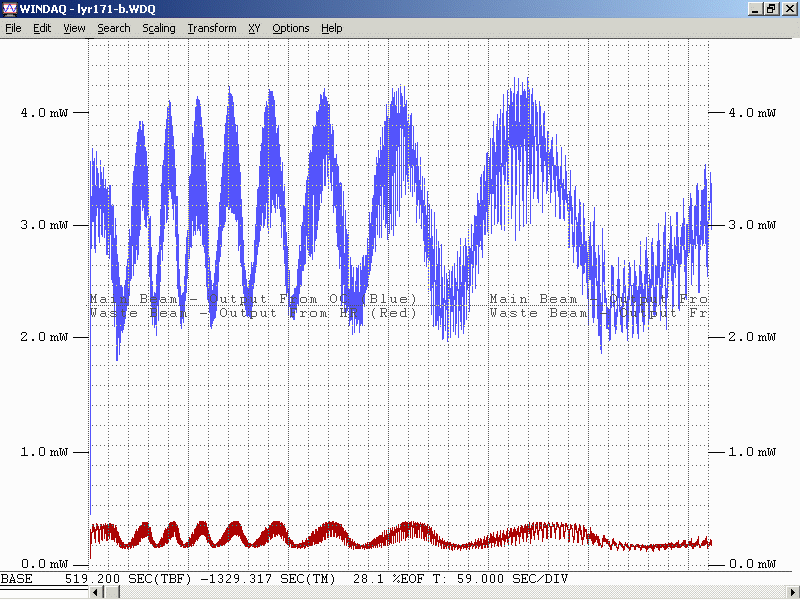Open the XY menu
The height and width of the screenshot is (600, 800).
[x=254, y=28]
